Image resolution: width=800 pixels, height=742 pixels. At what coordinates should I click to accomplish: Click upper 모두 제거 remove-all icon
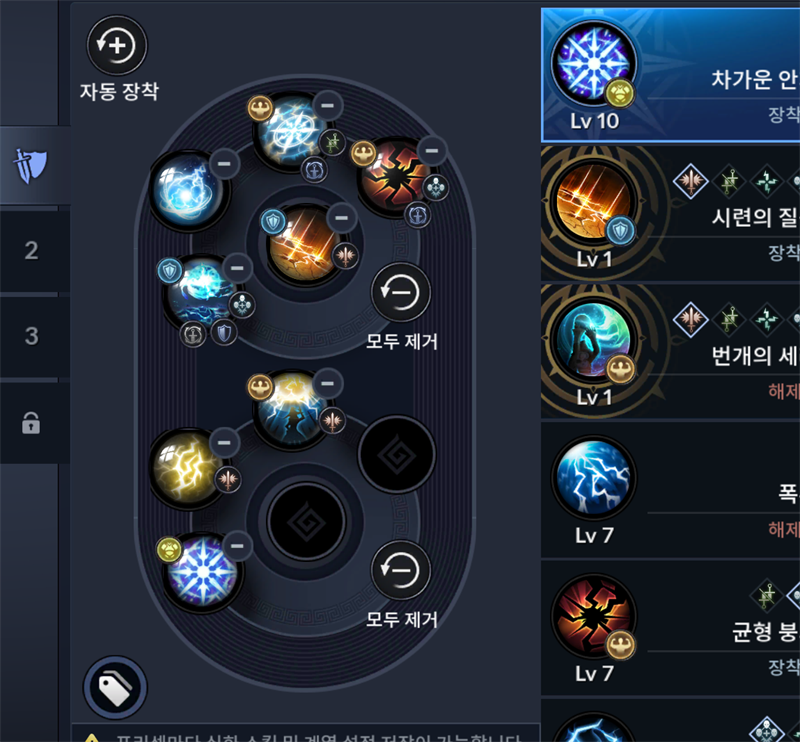pos(401,292)
